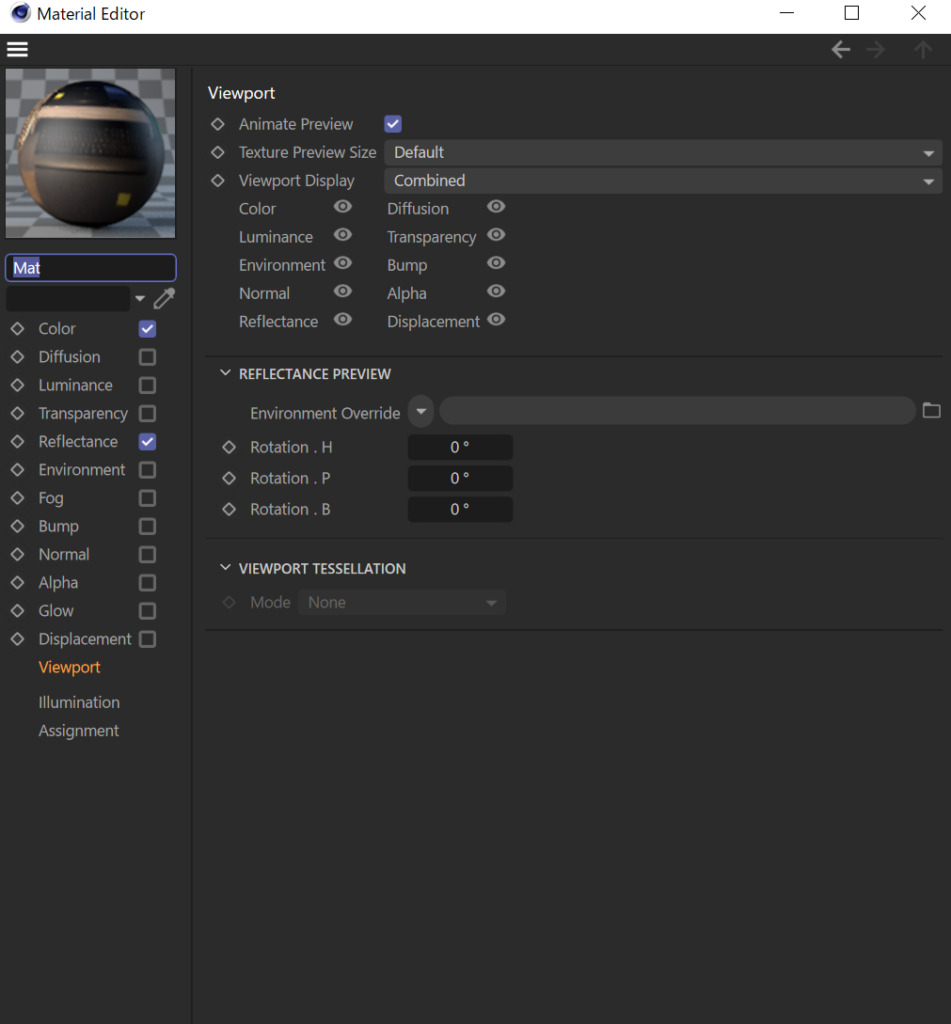Click keyframe diamond next to Rotation . H
This screenshot has width=951, height=1024.
pyautogui.click(x=229, y=447)
